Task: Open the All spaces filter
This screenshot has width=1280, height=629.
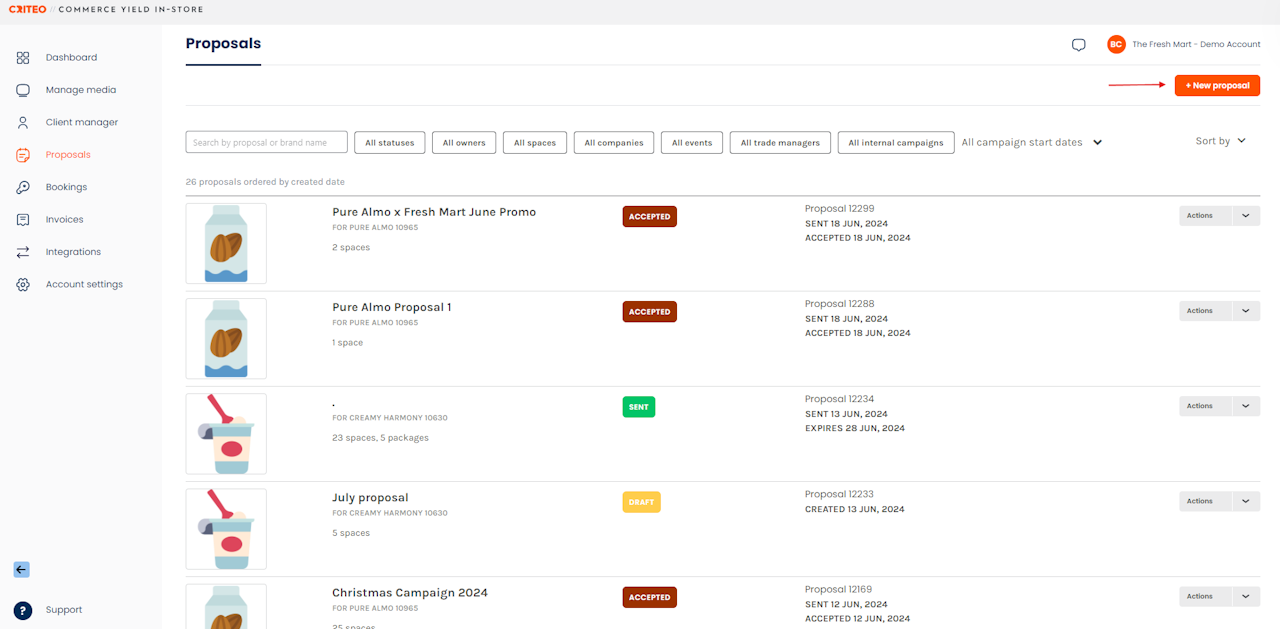Action: tap(535, 142)
